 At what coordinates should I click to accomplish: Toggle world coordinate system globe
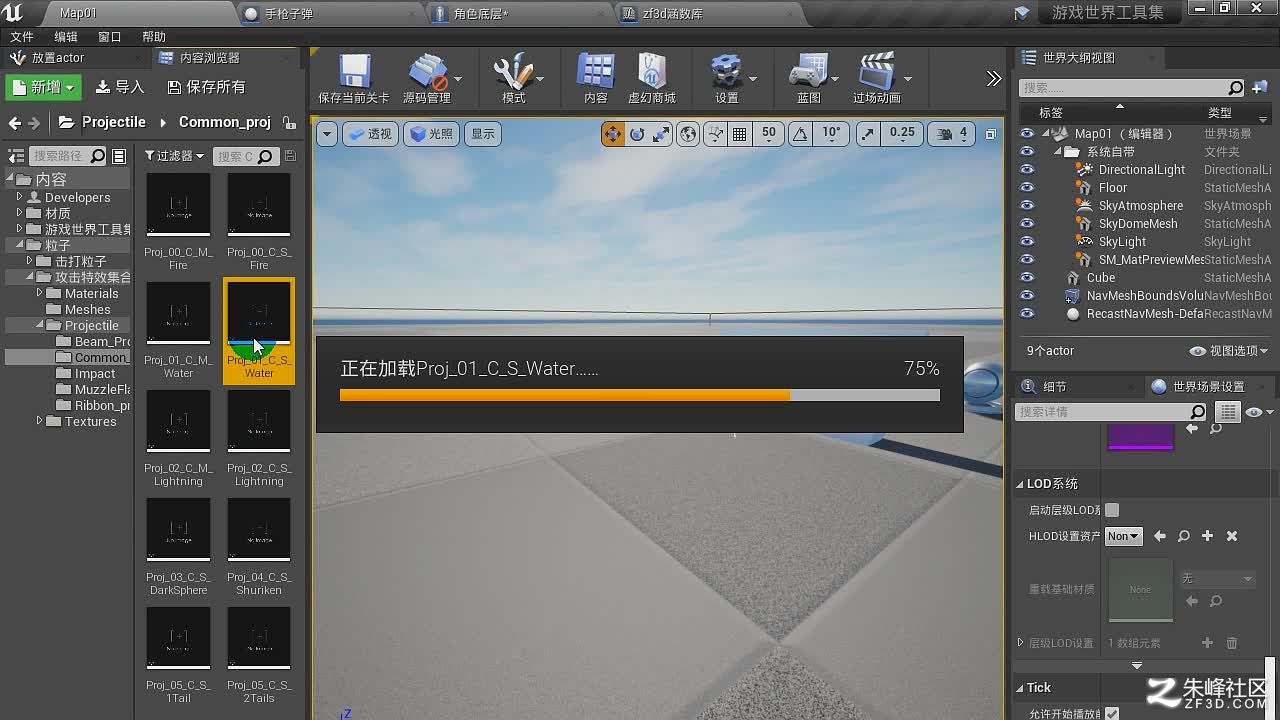[x=688, y=134]
